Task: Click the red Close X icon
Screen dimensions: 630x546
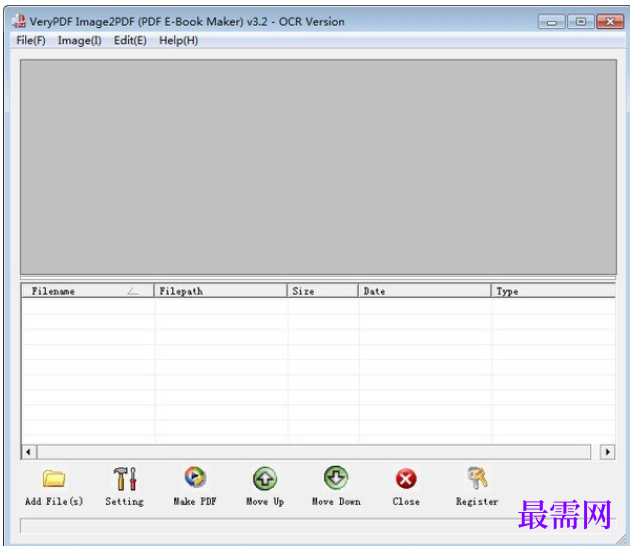Action: [406, 479]
